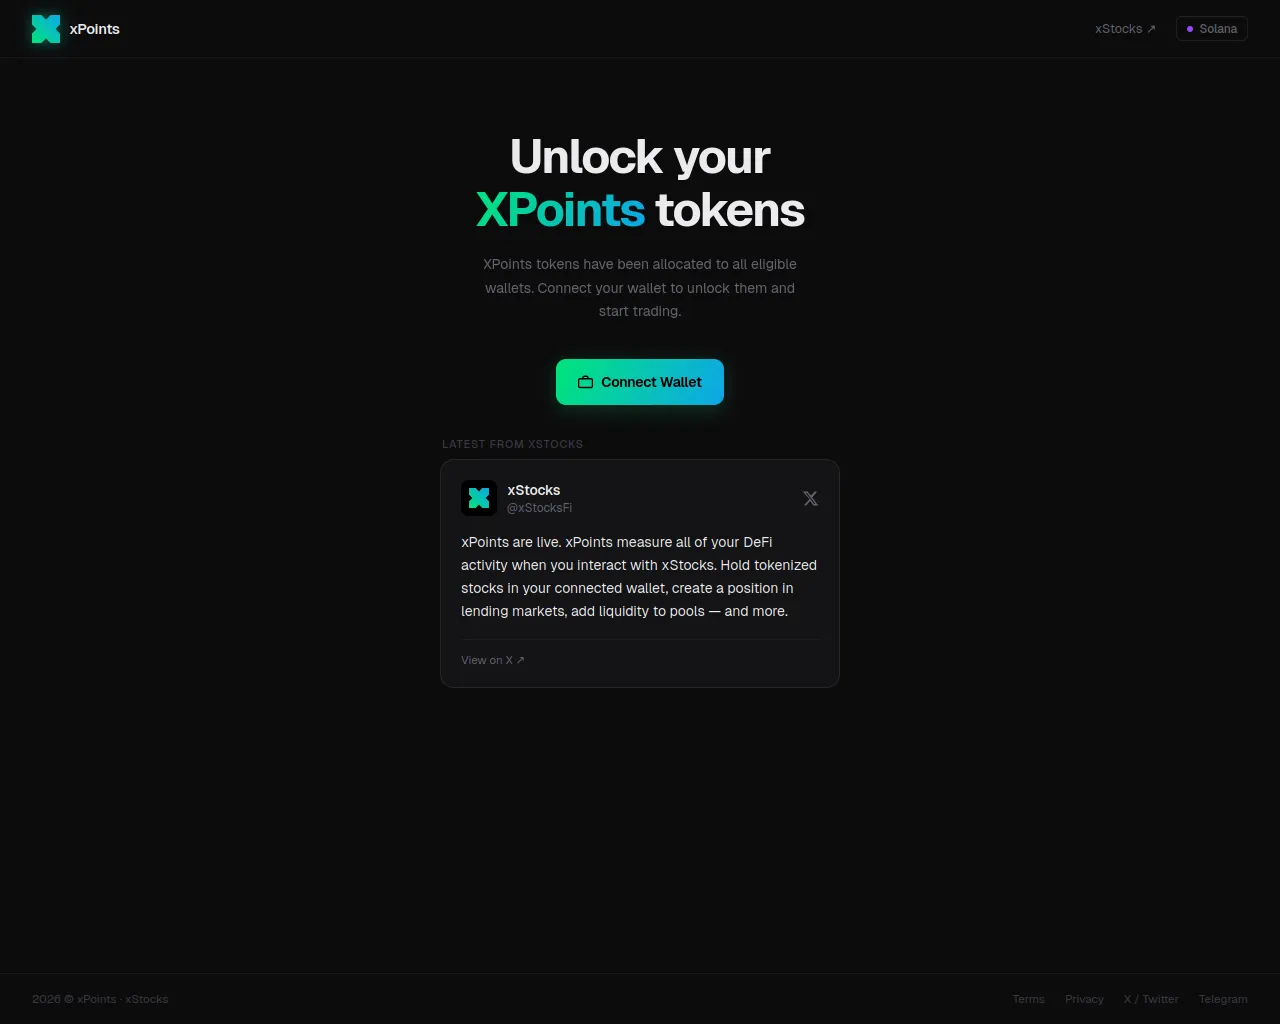Open the xStocks link in header
The width and height of the screenshot is (1280, 1024).
point(1125,29)
